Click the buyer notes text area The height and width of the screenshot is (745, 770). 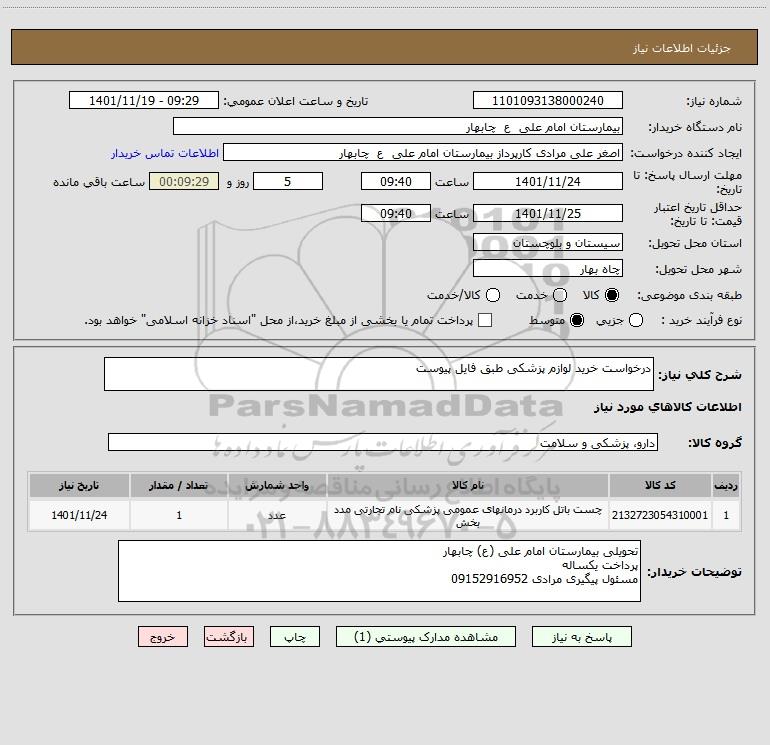tap(379, 571)
